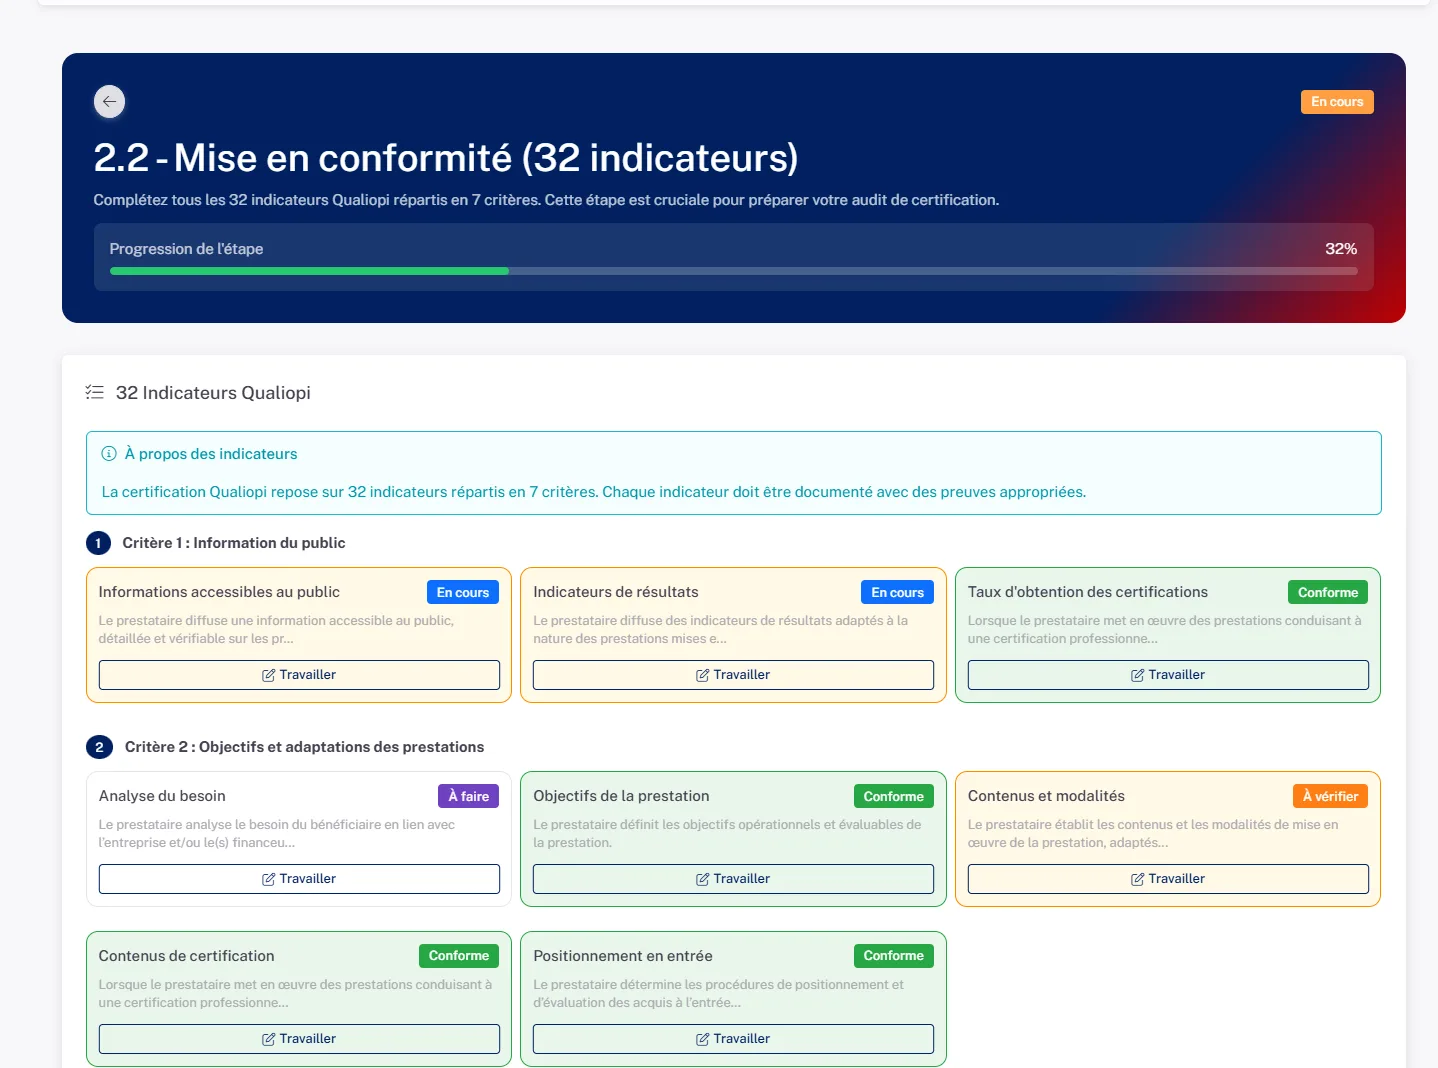Image resolution: width=1438 pixels, height=1068 pixels.
Task: Click À vérifier badge on Contenus et modalités
Action: (1330, 796)
